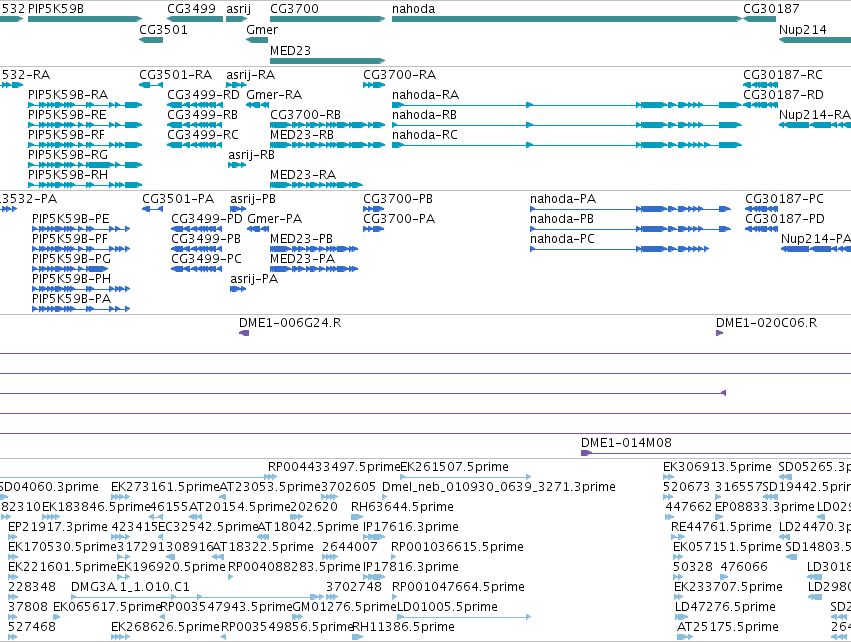851x642 pixels.
Task: Click the PIP5K59B-RA transcript
Action: (85, 105)
